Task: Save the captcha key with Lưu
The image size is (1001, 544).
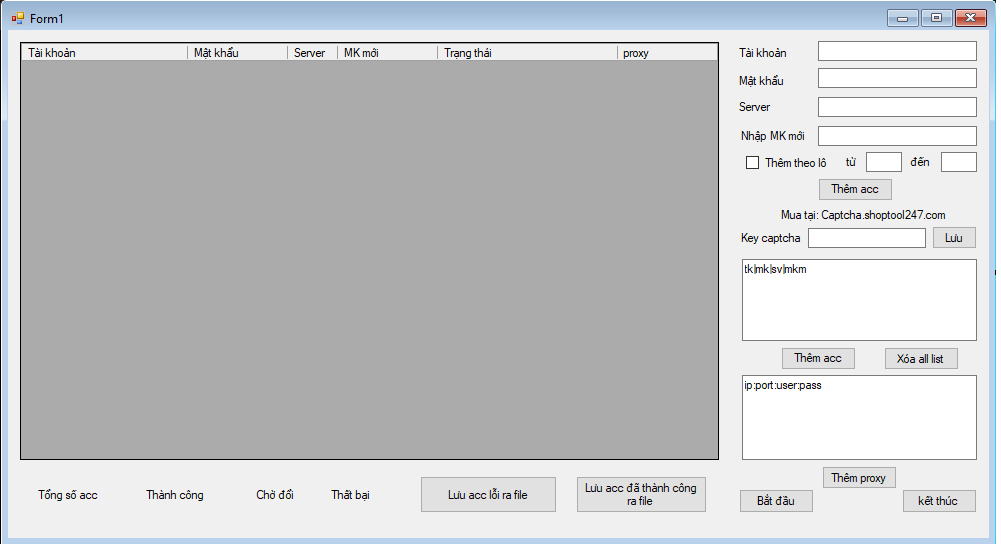Action: [x=954, y=238]
